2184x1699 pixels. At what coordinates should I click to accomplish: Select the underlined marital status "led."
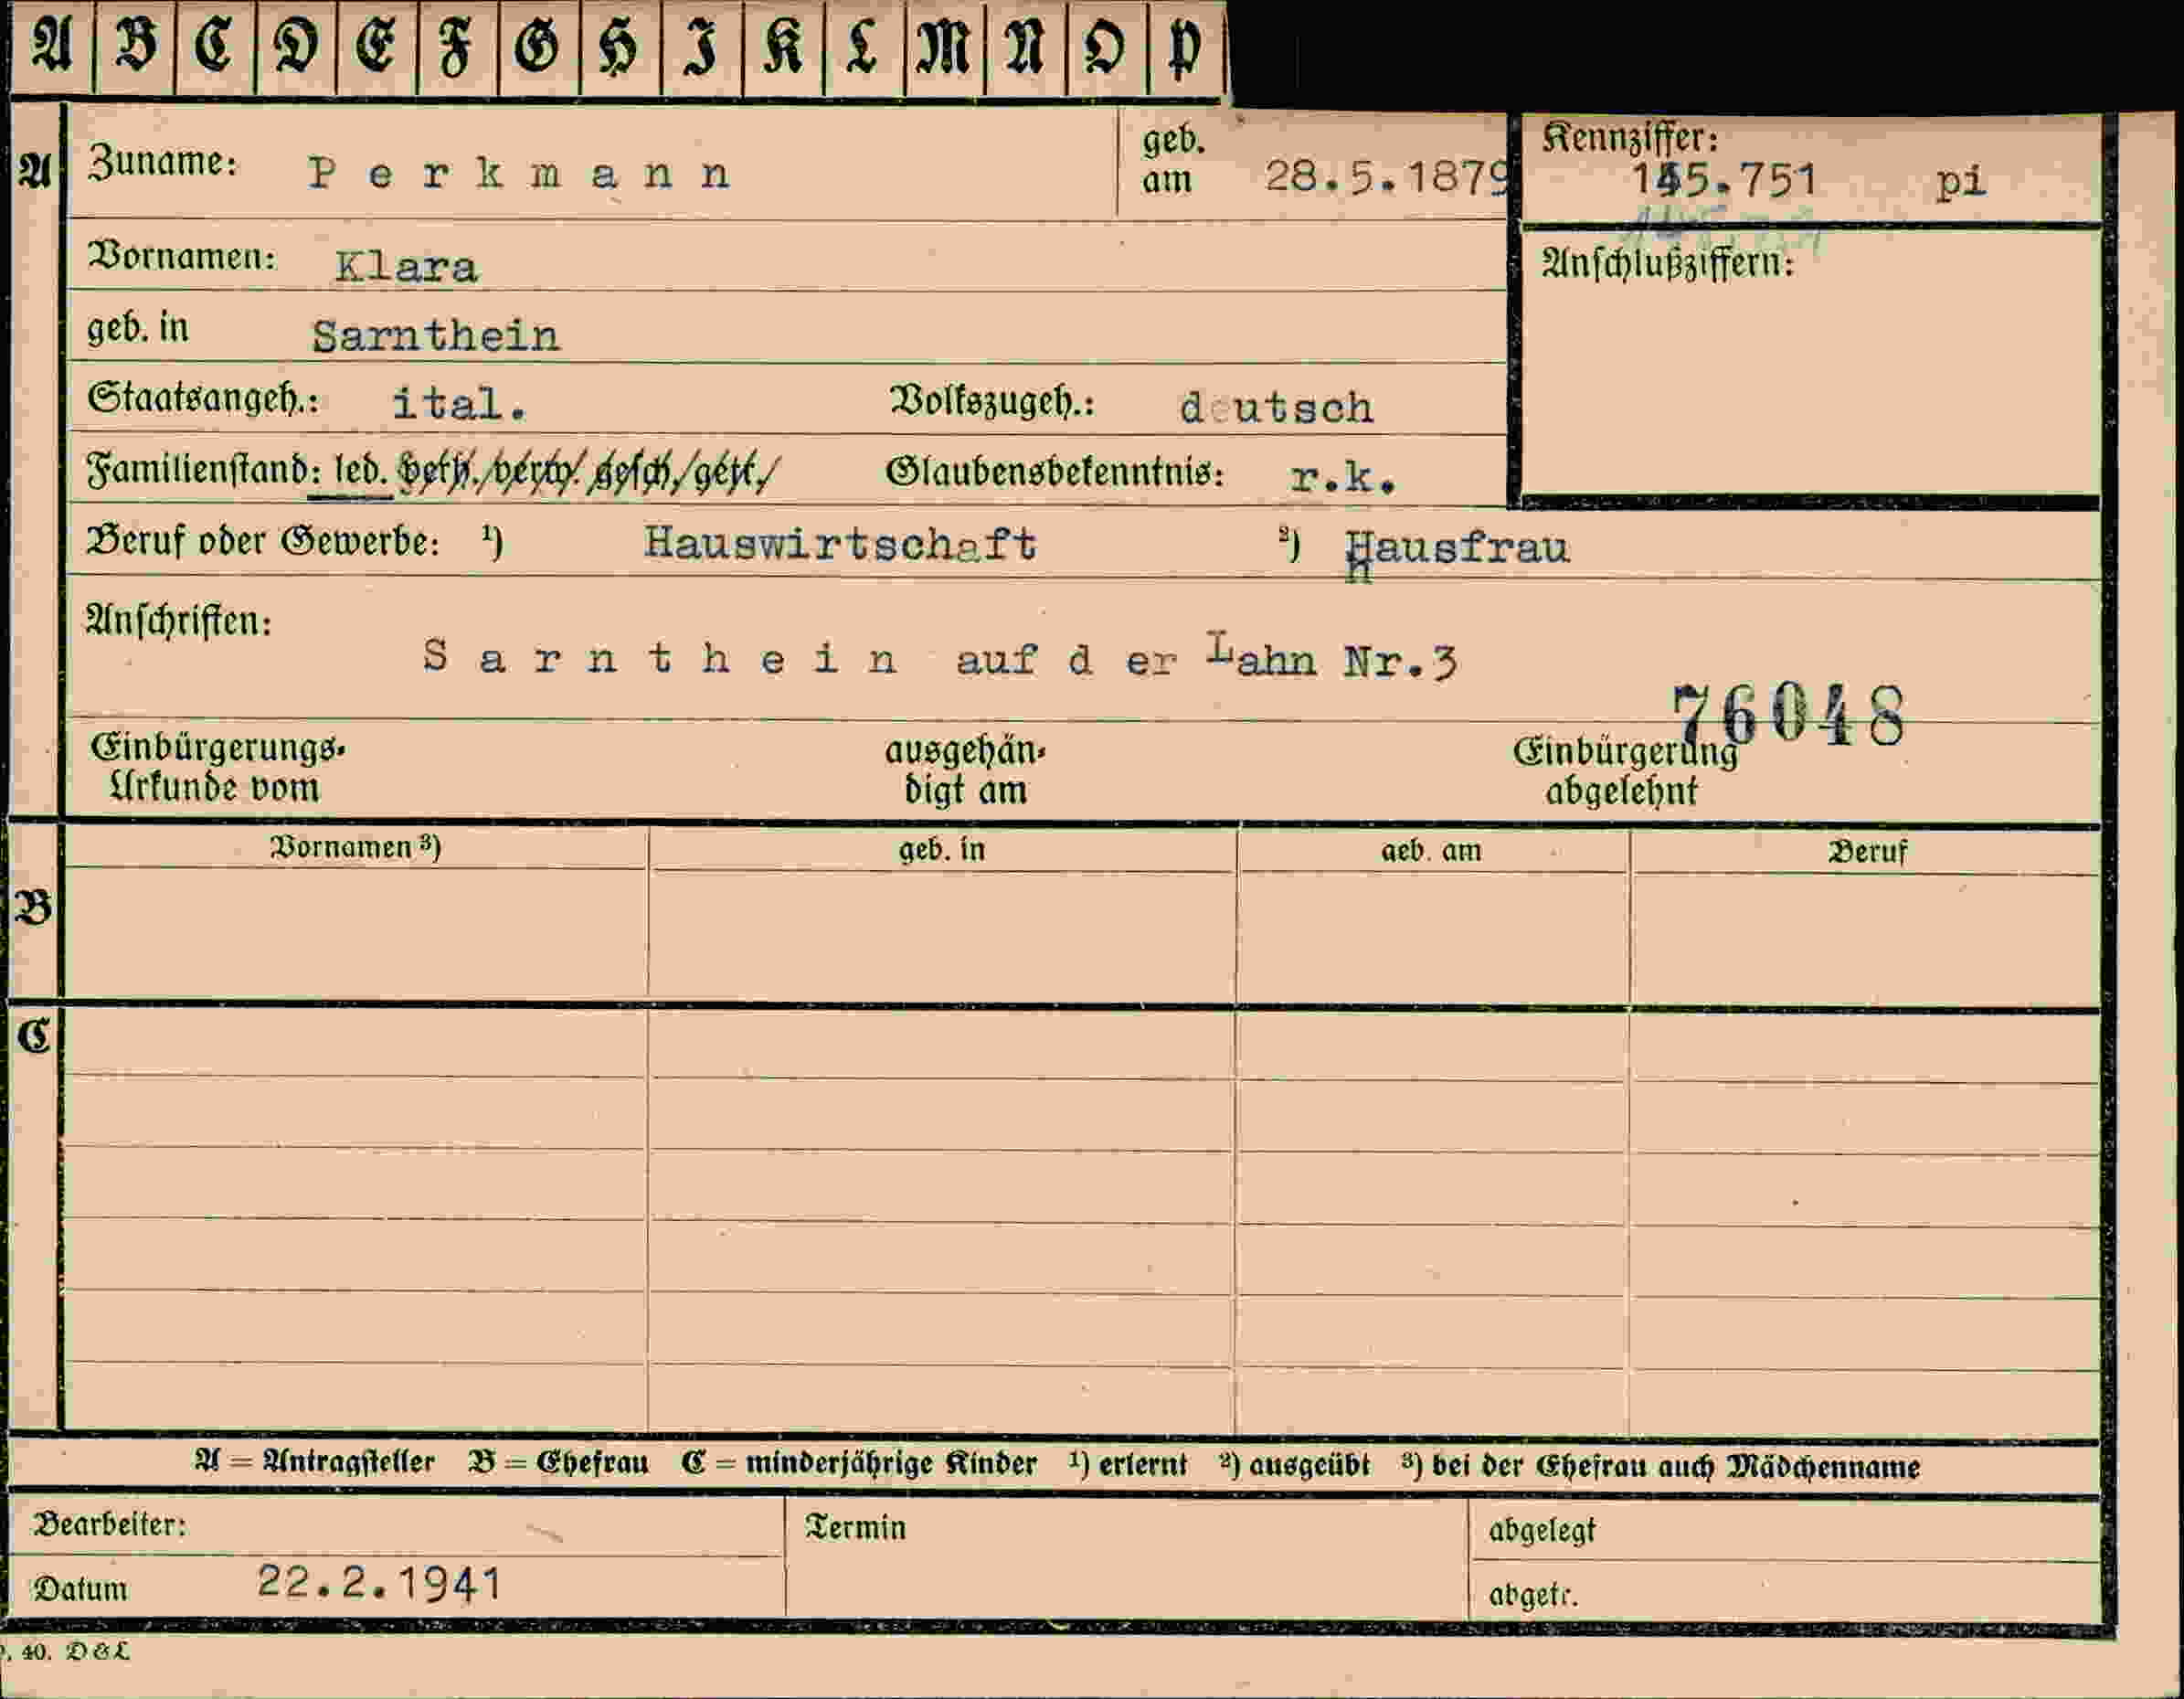pyautogui.click(x=361, y=469)
